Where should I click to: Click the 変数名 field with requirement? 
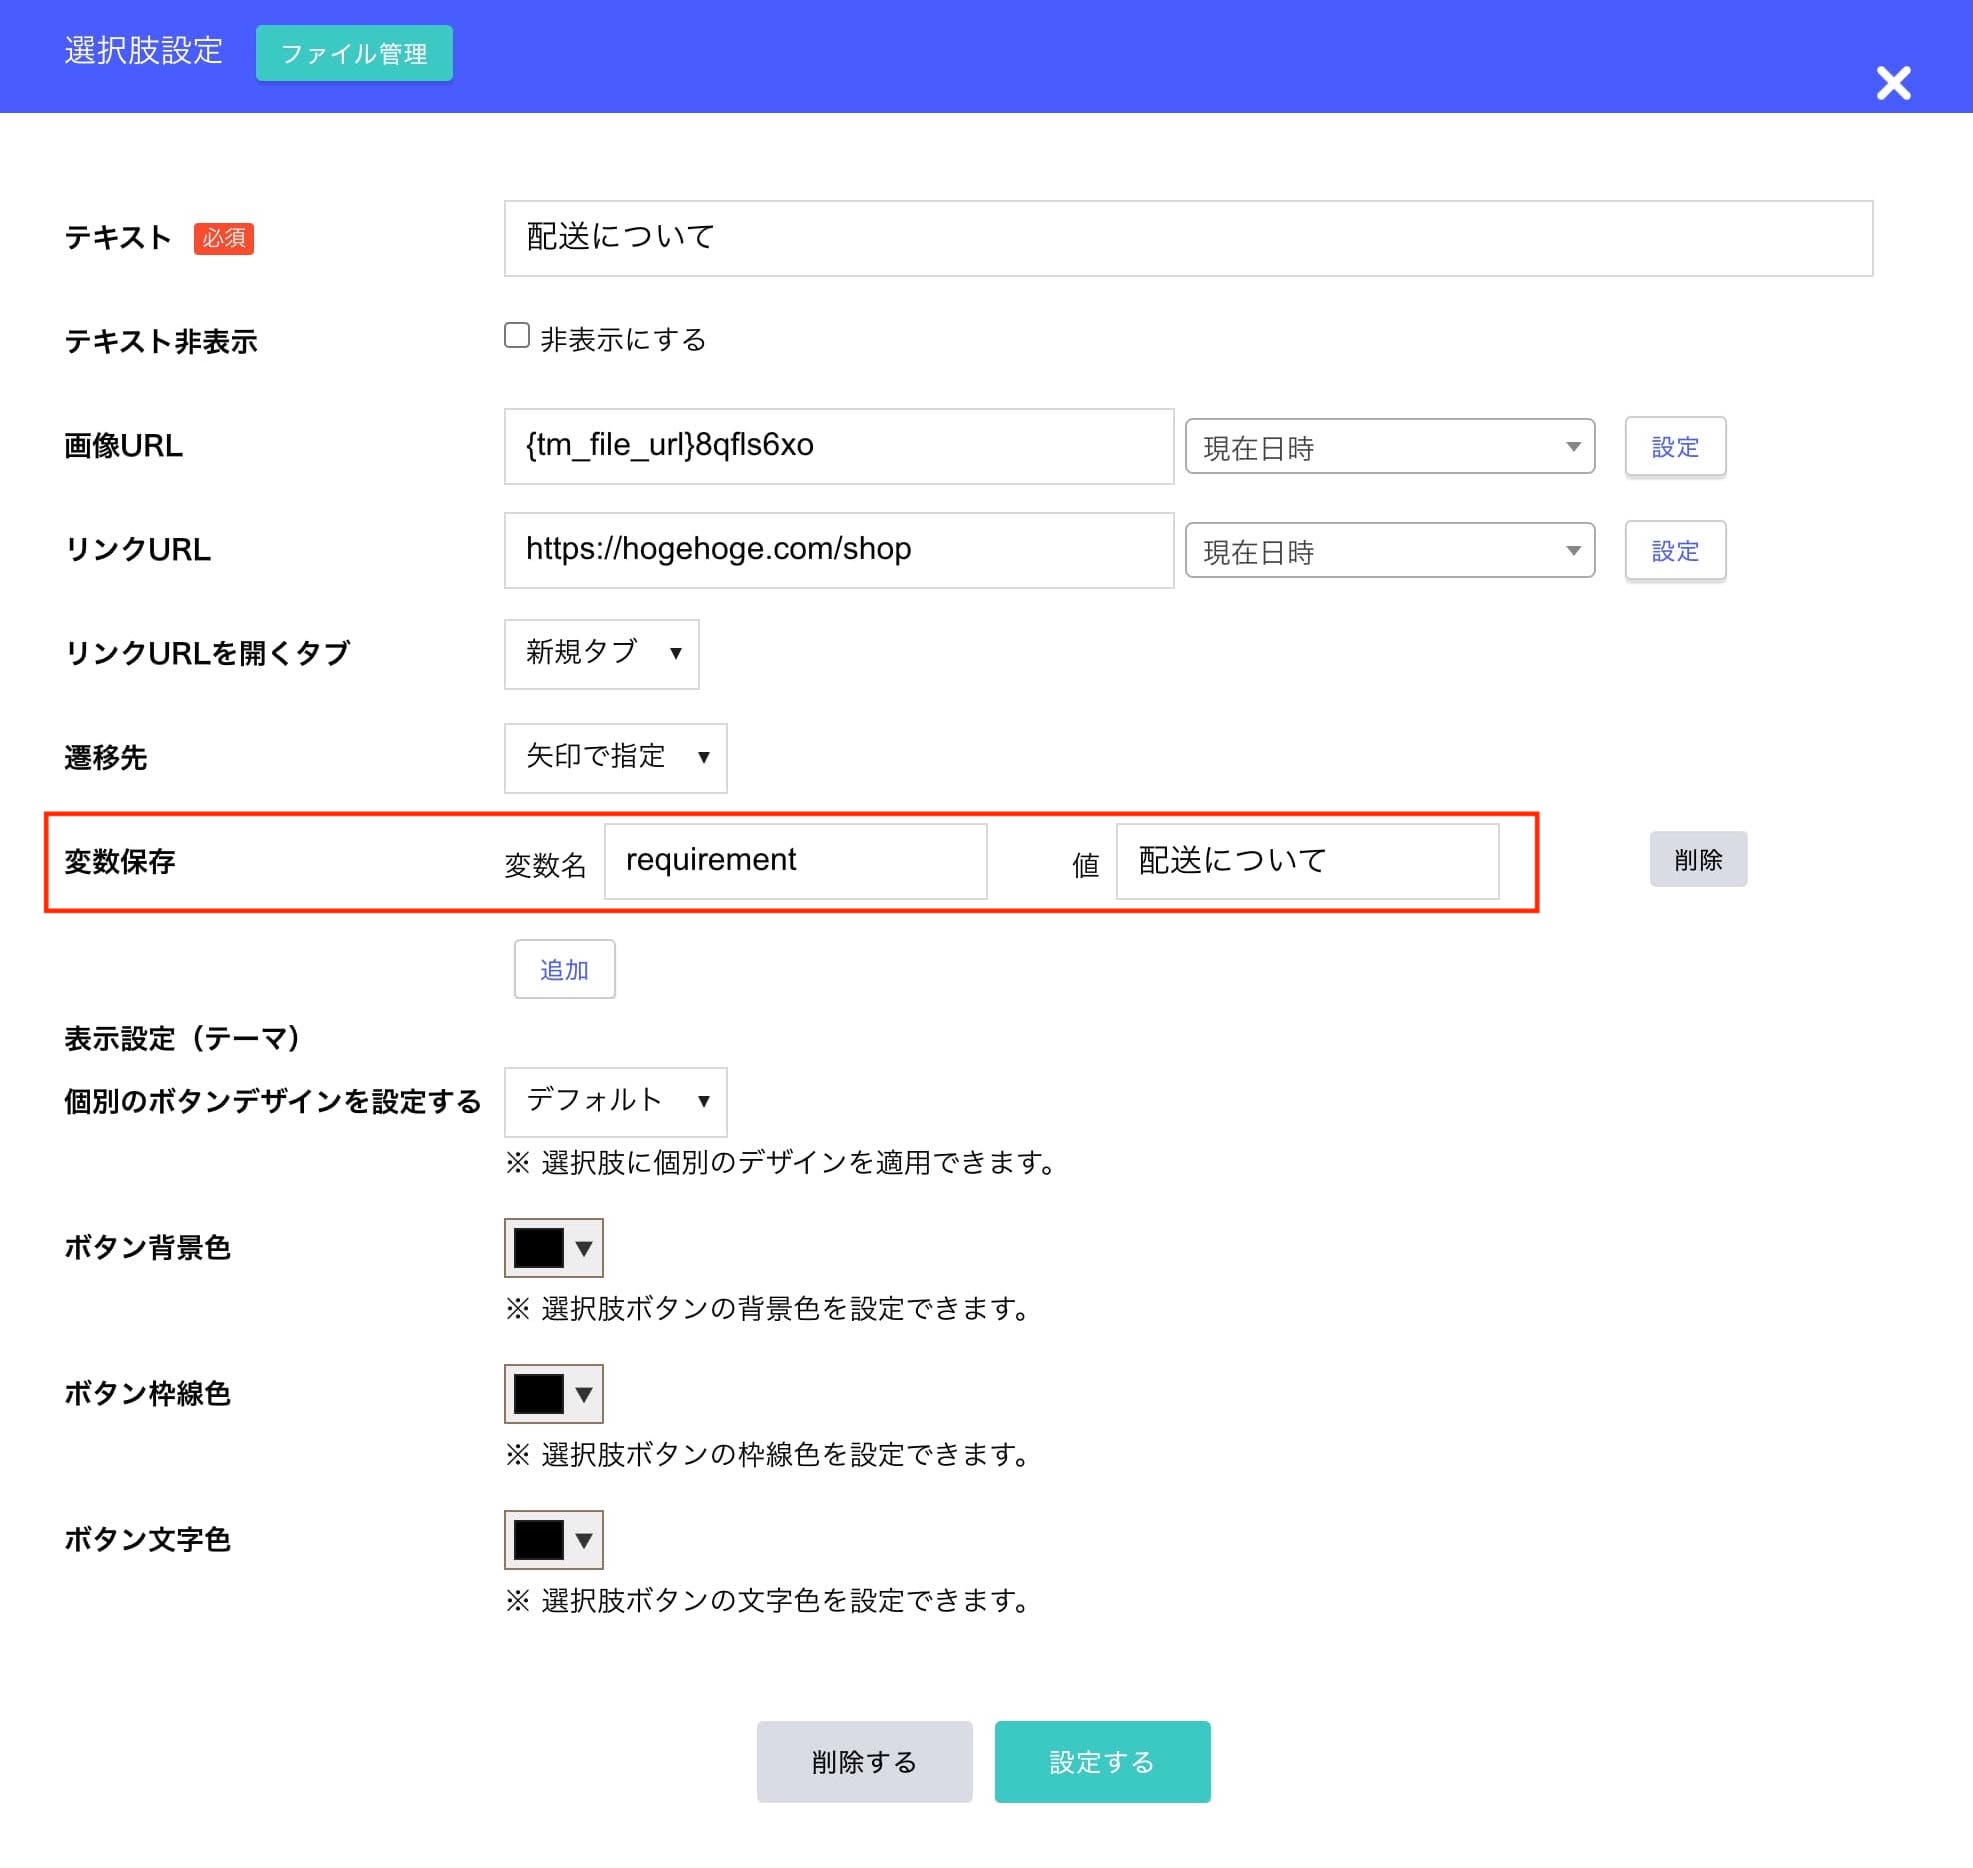click(x=796, y=861)
